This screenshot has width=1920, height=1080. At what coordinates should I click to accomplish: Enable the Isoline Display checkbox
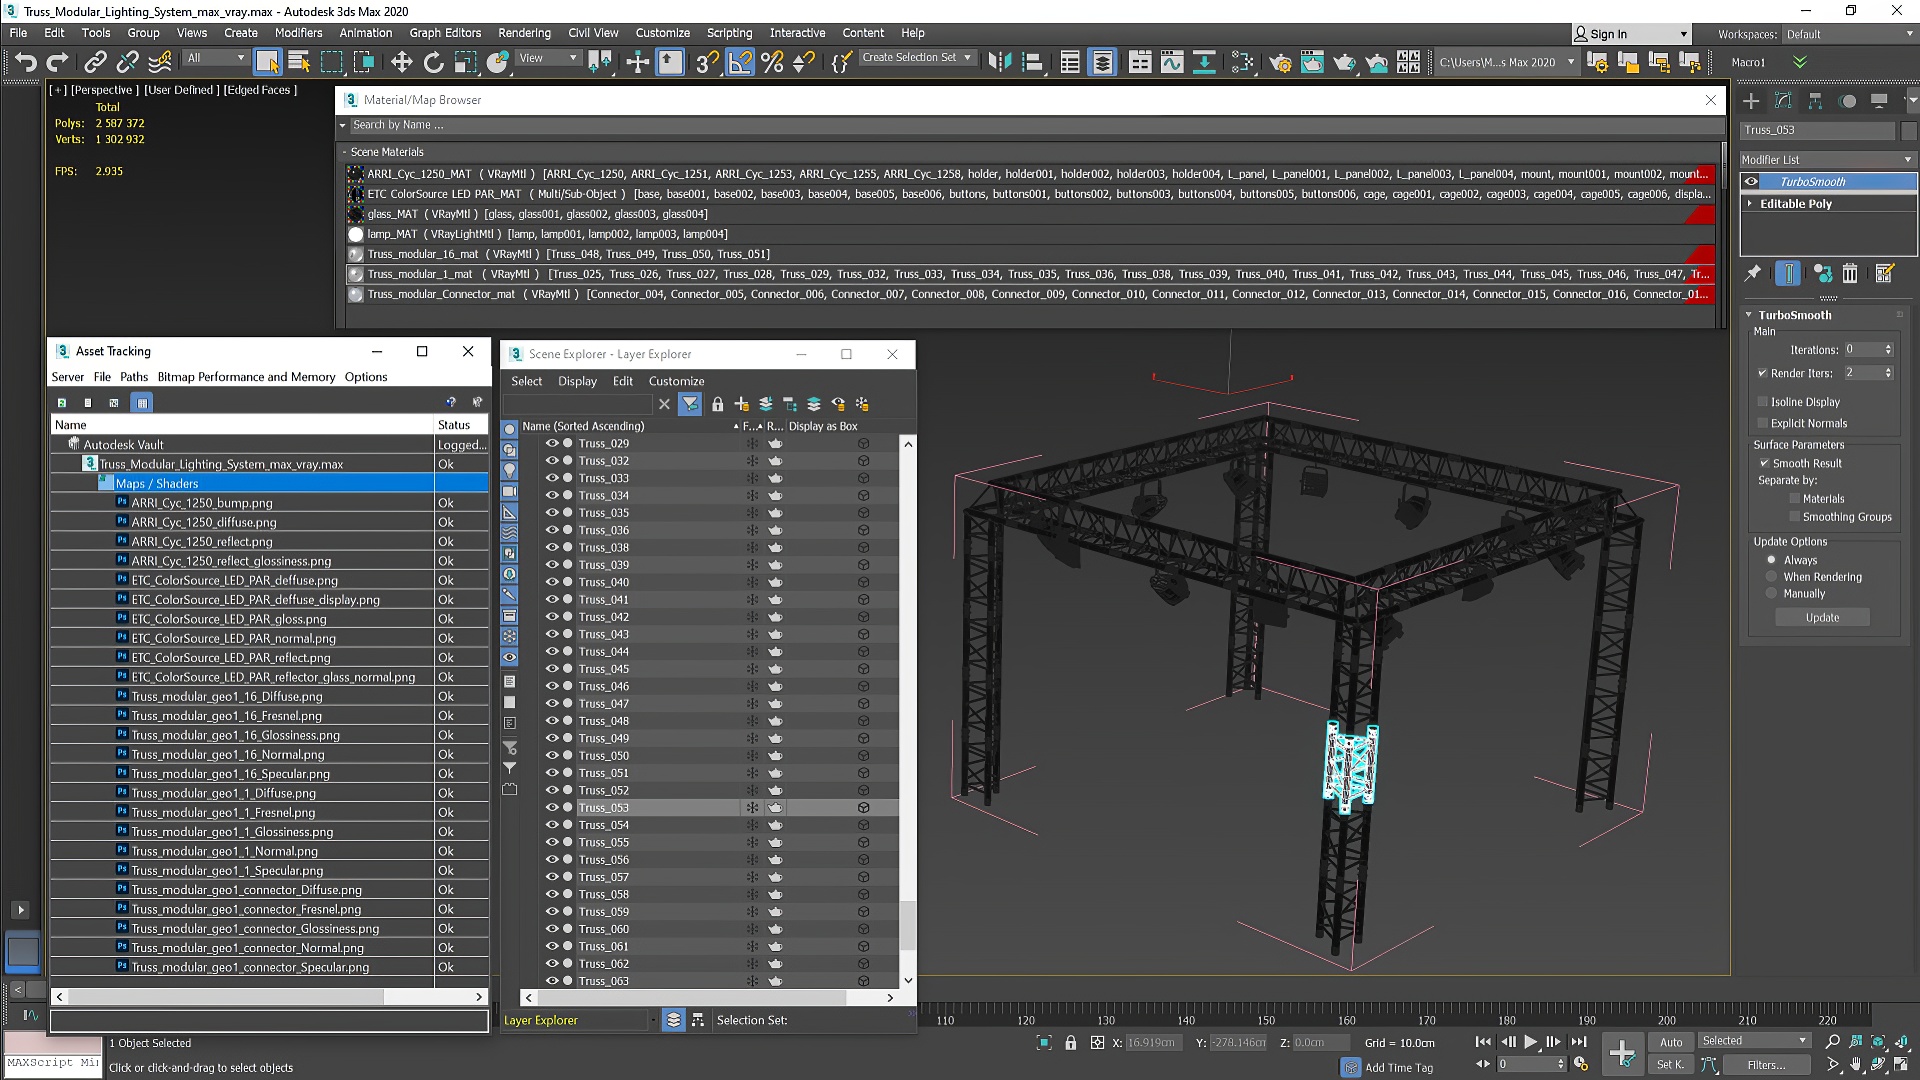[x=1763, y=402]
